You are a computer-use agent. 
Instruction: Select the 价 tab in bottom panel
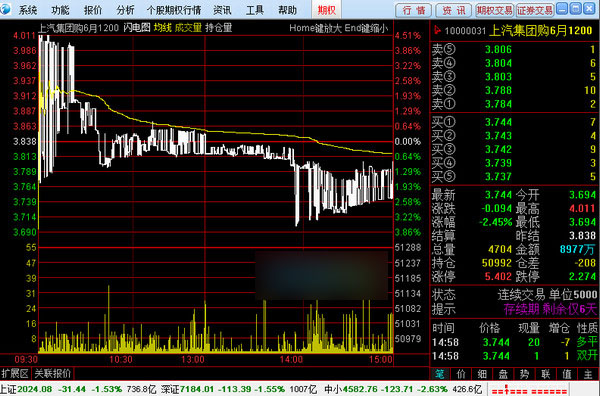click(461, 374)
